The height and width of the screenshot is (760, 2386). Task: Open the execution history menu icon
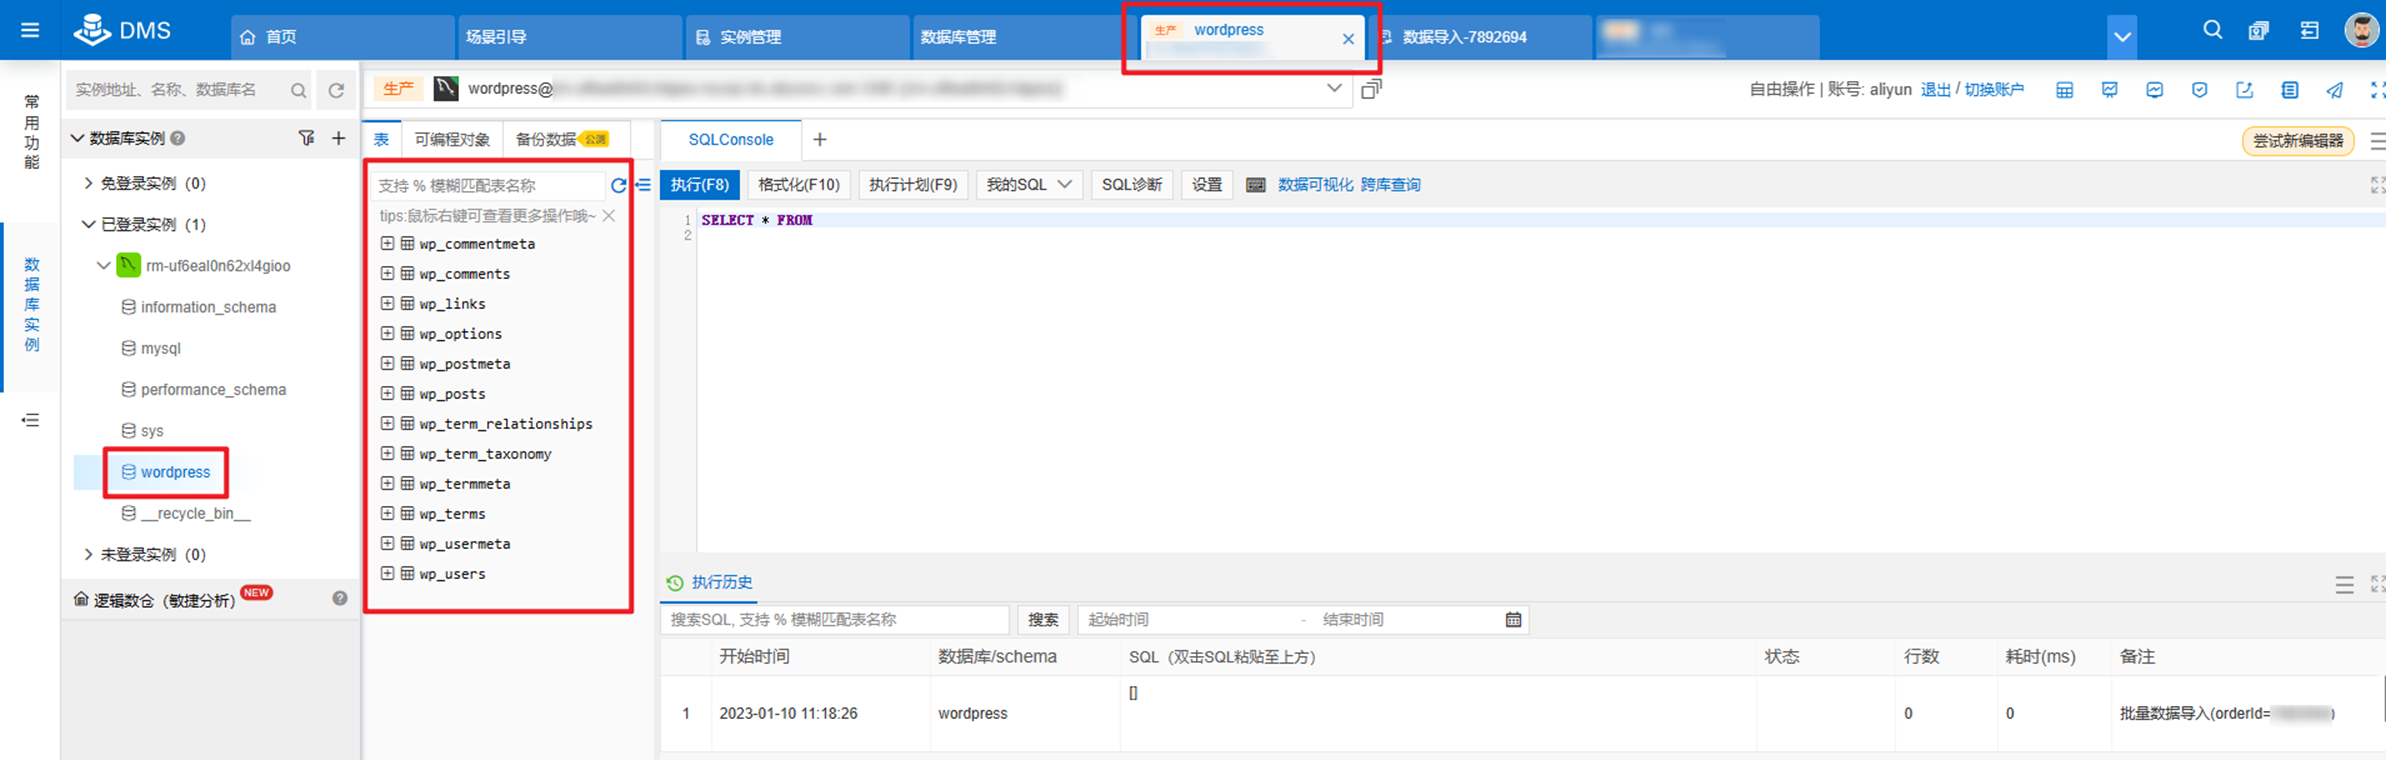click(2344, 585)
